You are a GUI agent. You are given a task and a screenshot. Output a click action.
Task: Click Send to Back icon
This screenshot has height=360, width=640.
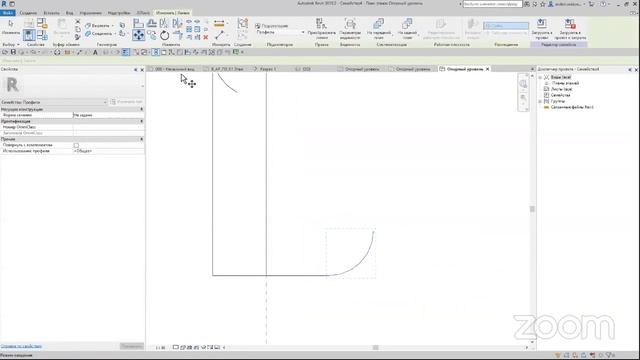click(407, 28)
